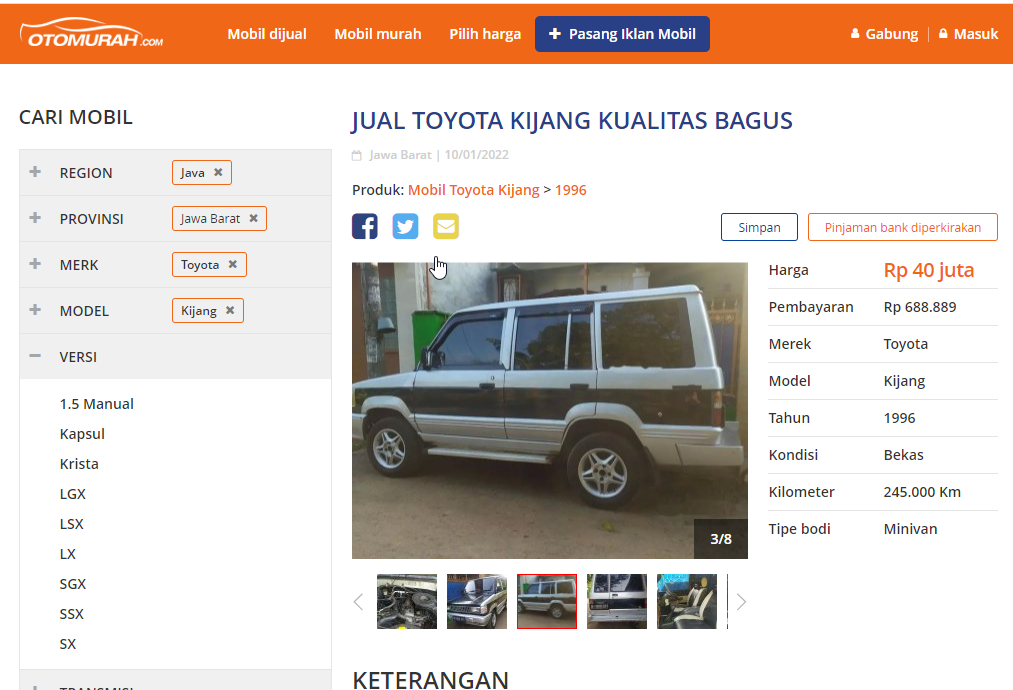Screen dimensions: 1013x690
Task: Open Pinjaman bank diperkirakan calculator
Action: [x=903, y=227]
